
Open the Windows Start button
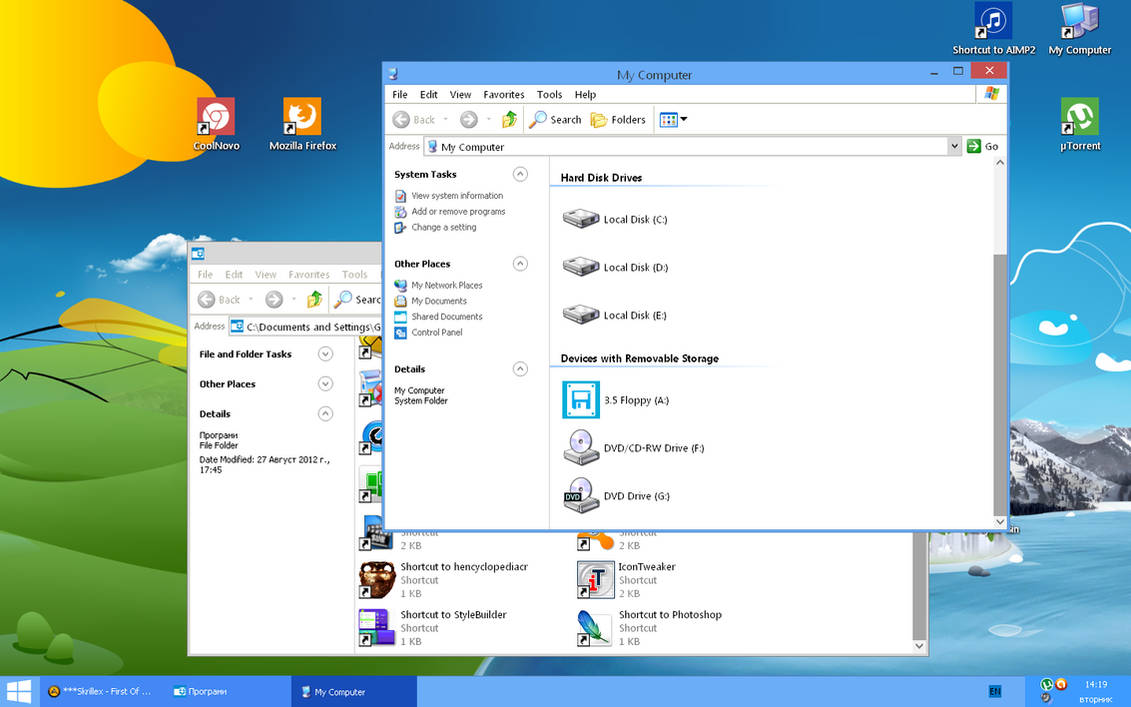18,691
